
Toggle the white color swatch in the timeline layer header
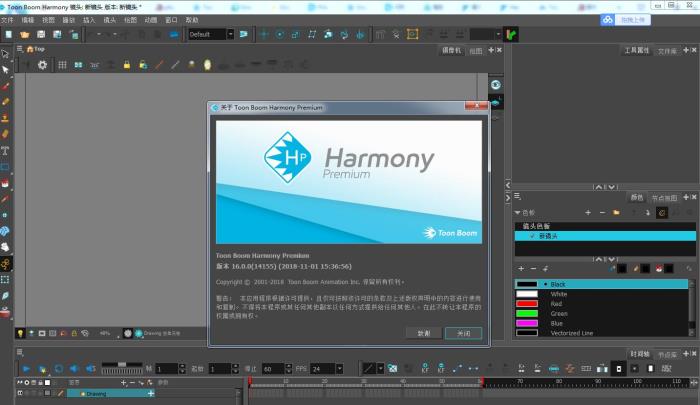pyautogui.click(x=47, y=383)
